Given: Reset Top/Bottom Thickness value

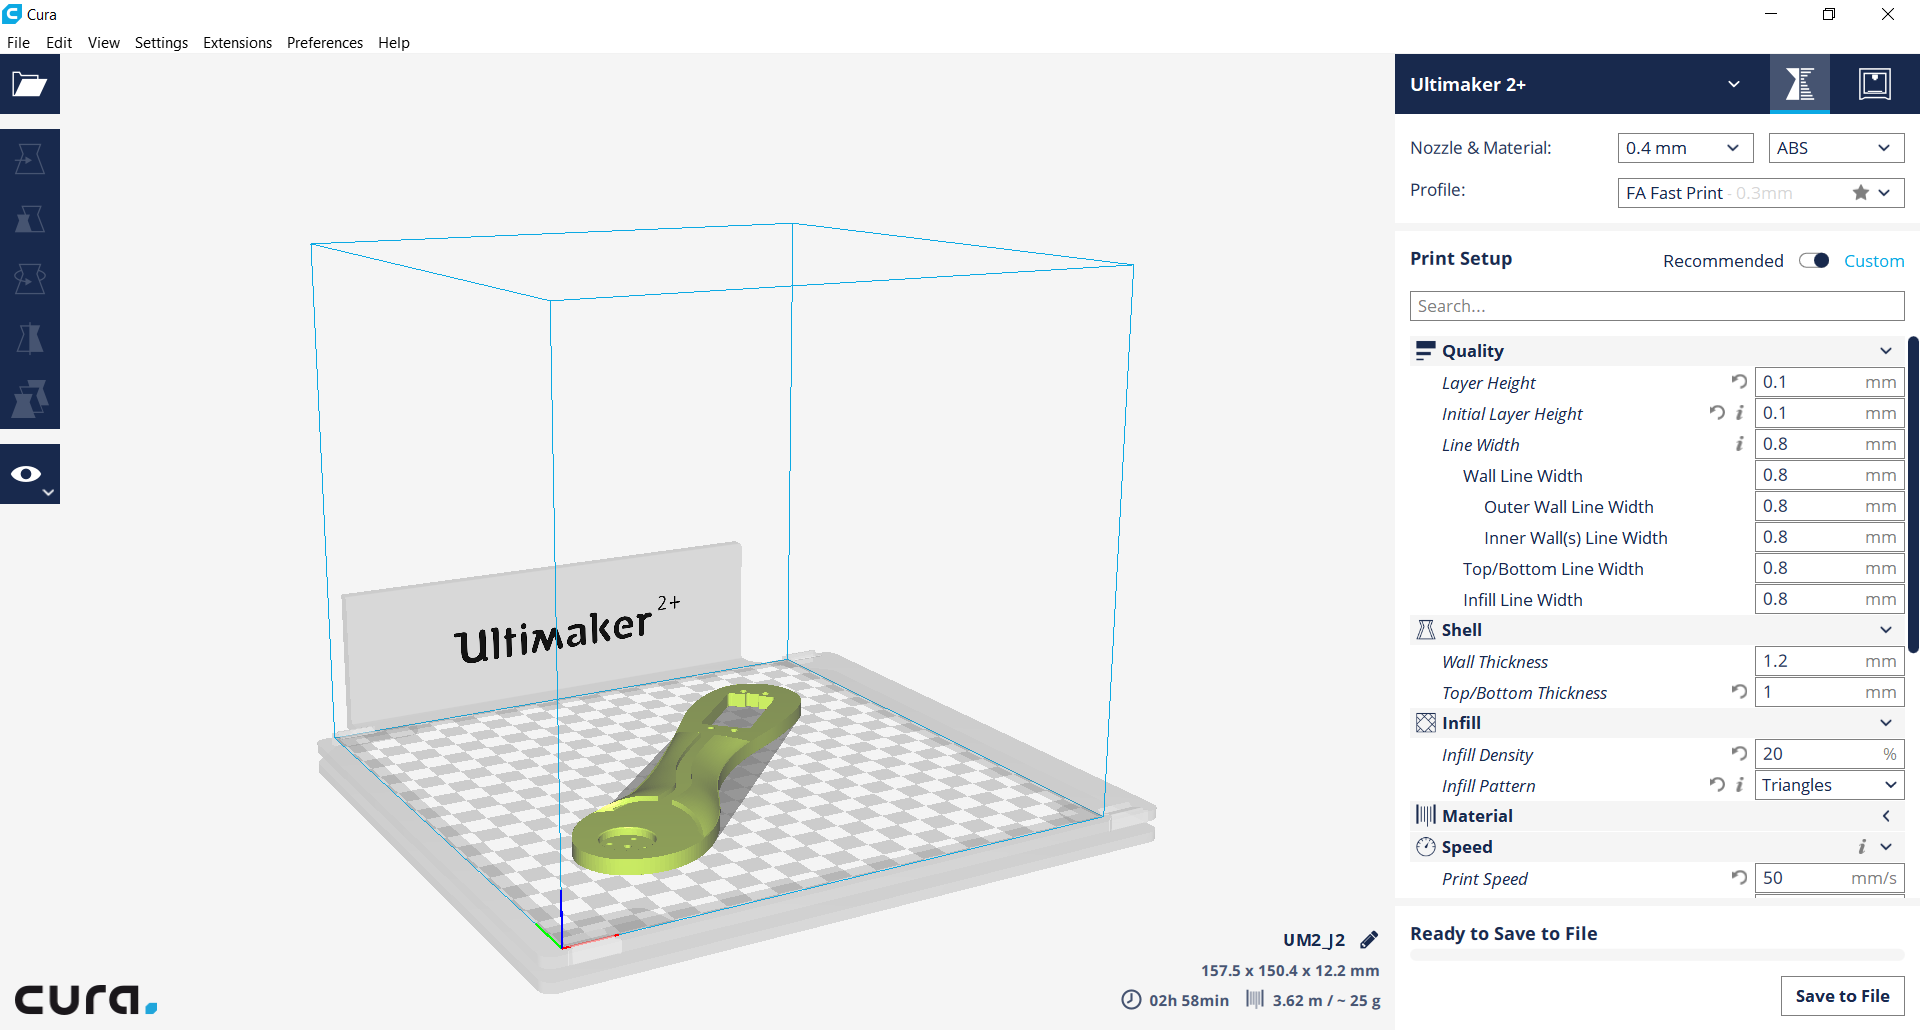Looking at the screenshot, I should point(1739,692).
